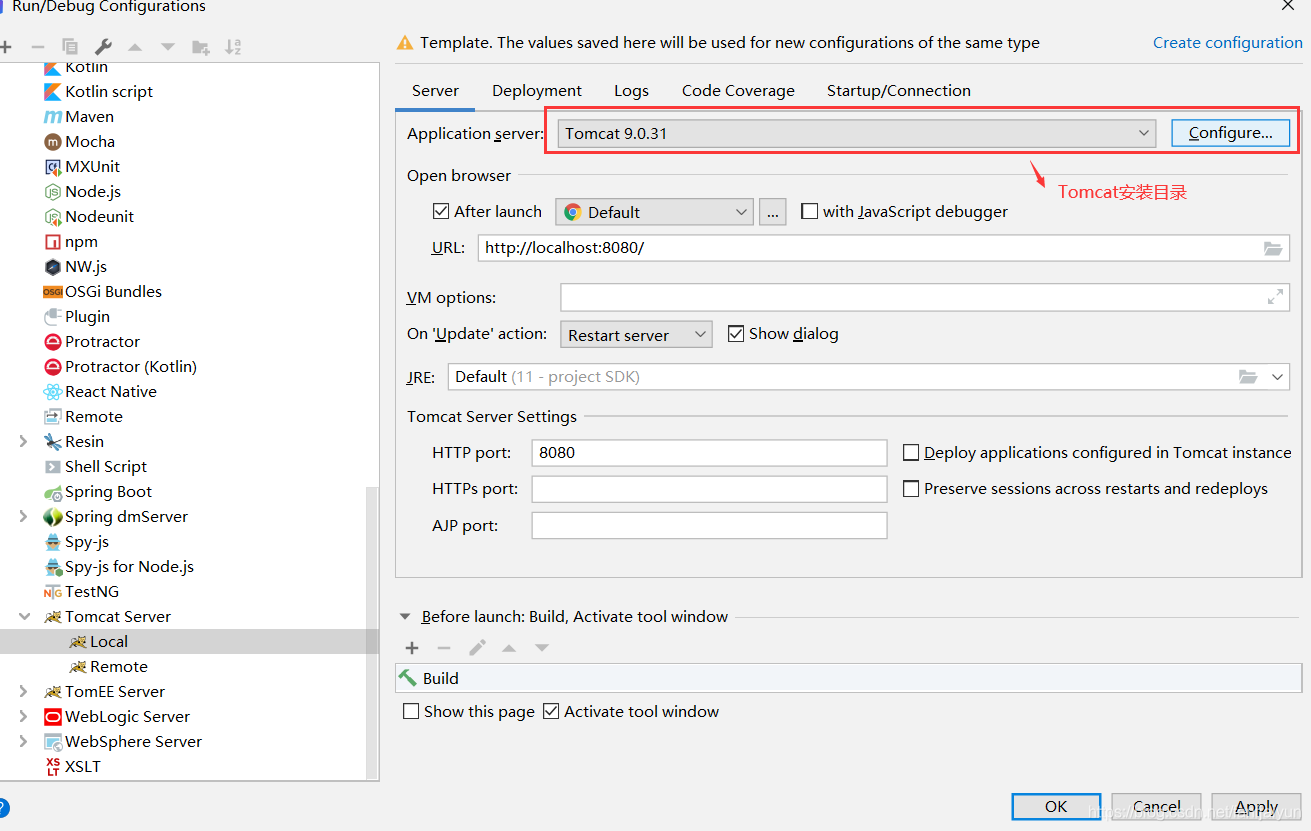
Task: Expand the WebSphere Server node
Action: pos(23,742)
